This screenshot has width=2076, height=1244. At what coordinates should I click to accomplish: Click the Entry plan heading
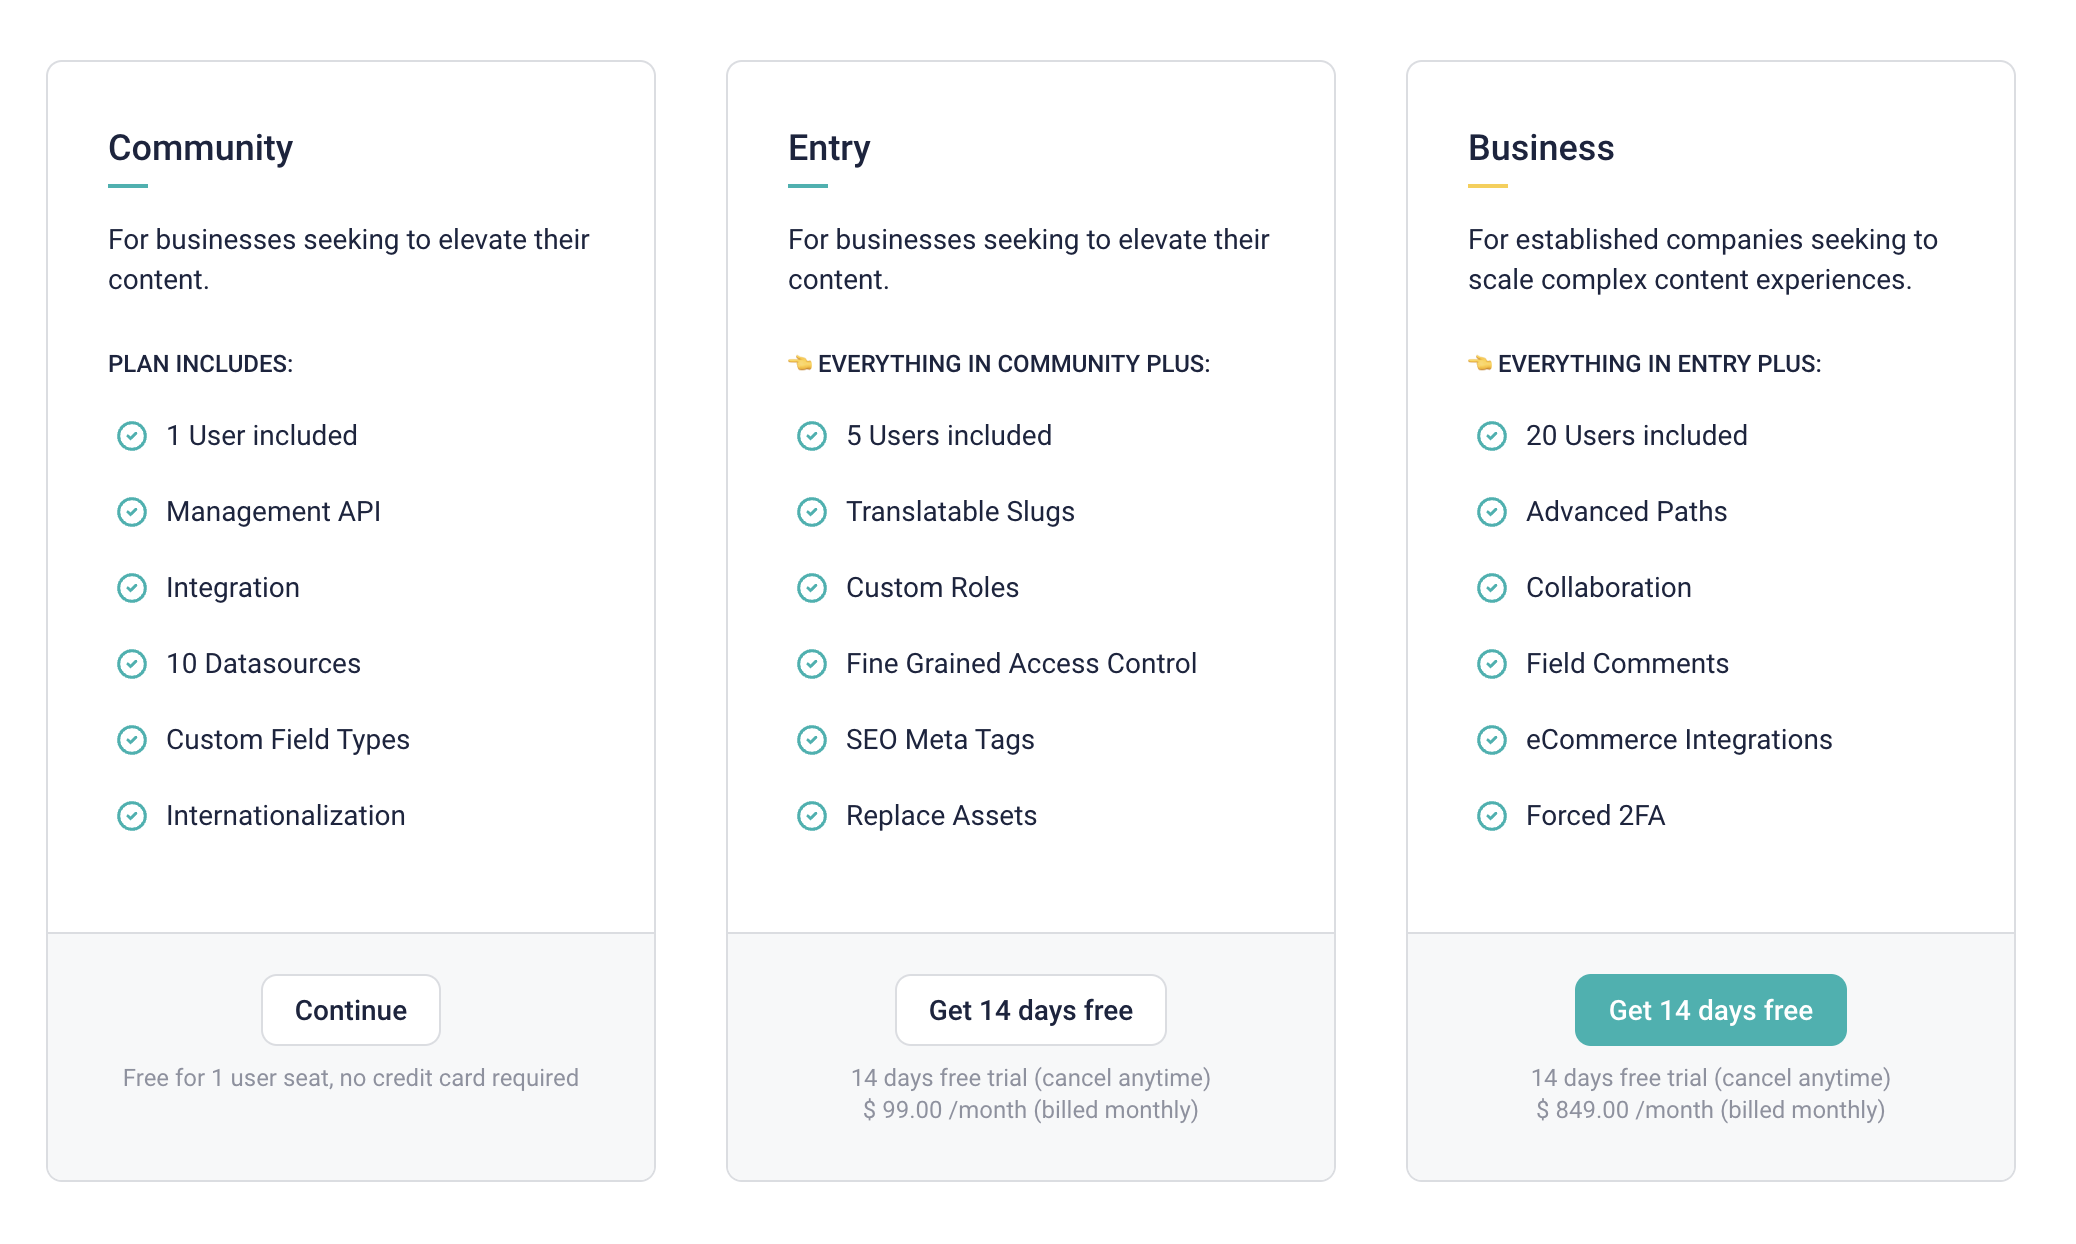click(x=829, y=148)
